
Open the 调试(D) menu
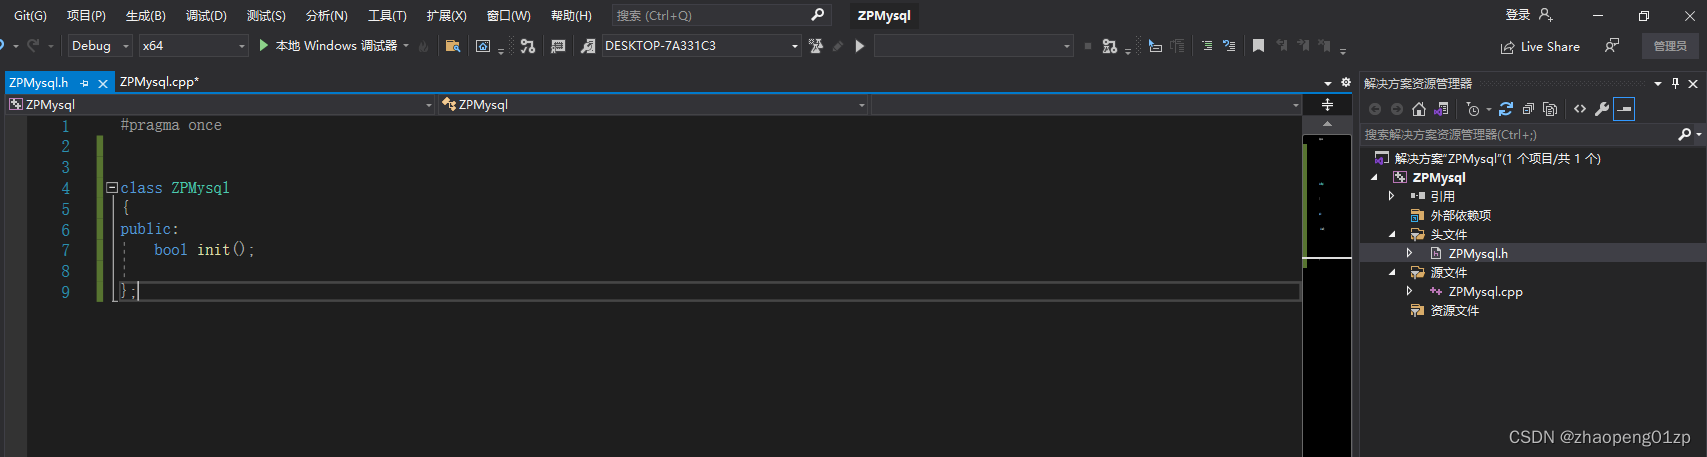pos(206,15)
